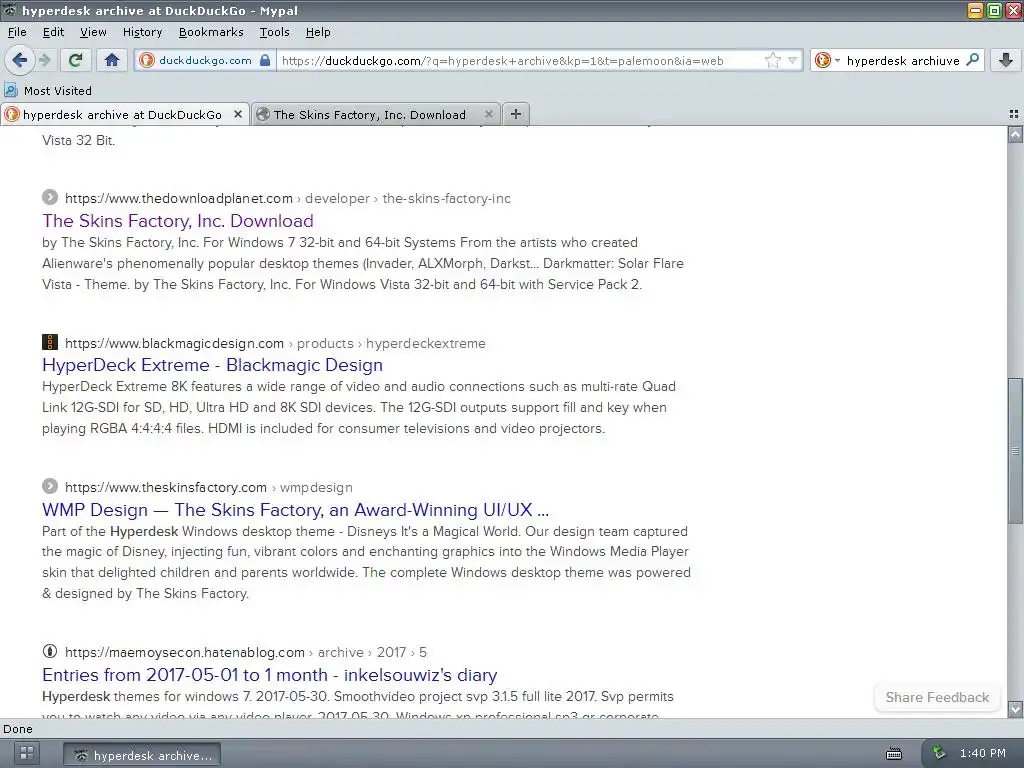The height and width of the screenshot is (768, 1024).
Task: Open the Edit menu
Action: click(53, 32)
